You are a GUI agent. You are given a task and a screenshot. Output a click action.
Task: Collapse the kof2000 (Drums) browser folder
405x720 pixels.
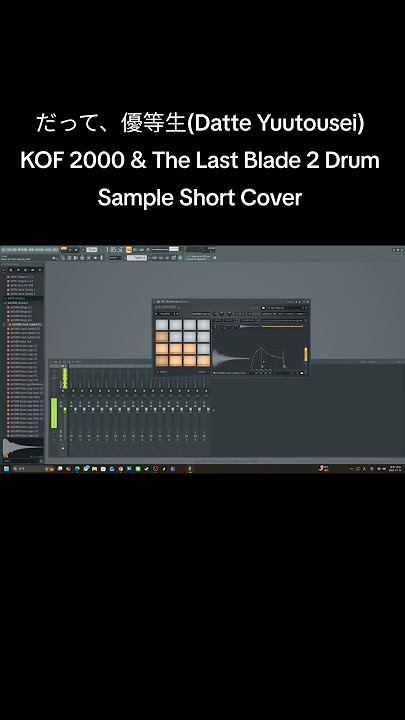click(17, 303)
